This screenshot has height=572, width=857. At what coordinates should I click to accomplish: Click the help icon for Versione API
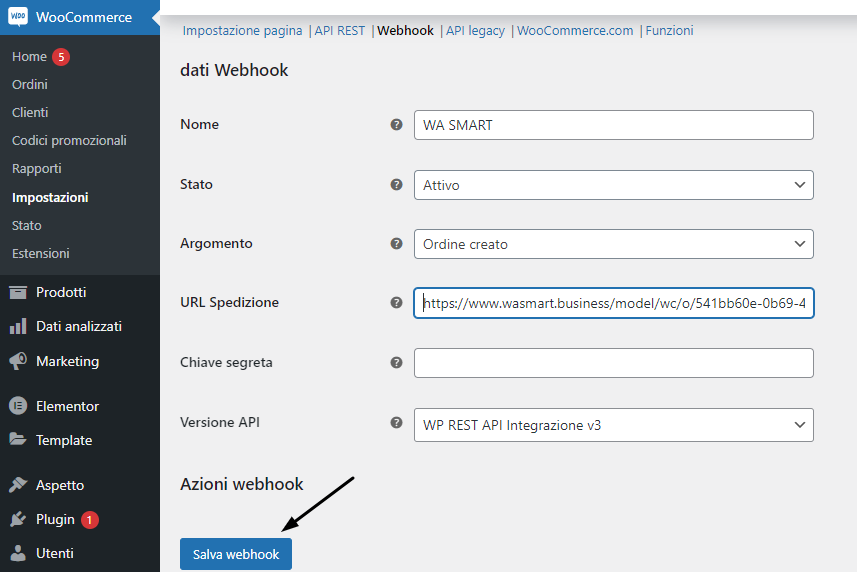[396, 423]
